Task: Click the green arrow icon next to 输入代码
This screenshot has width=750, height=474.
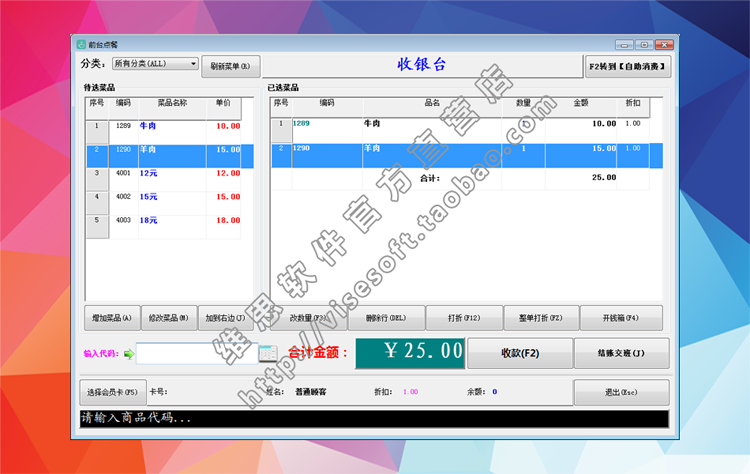Action: click(x=129, y=353)
